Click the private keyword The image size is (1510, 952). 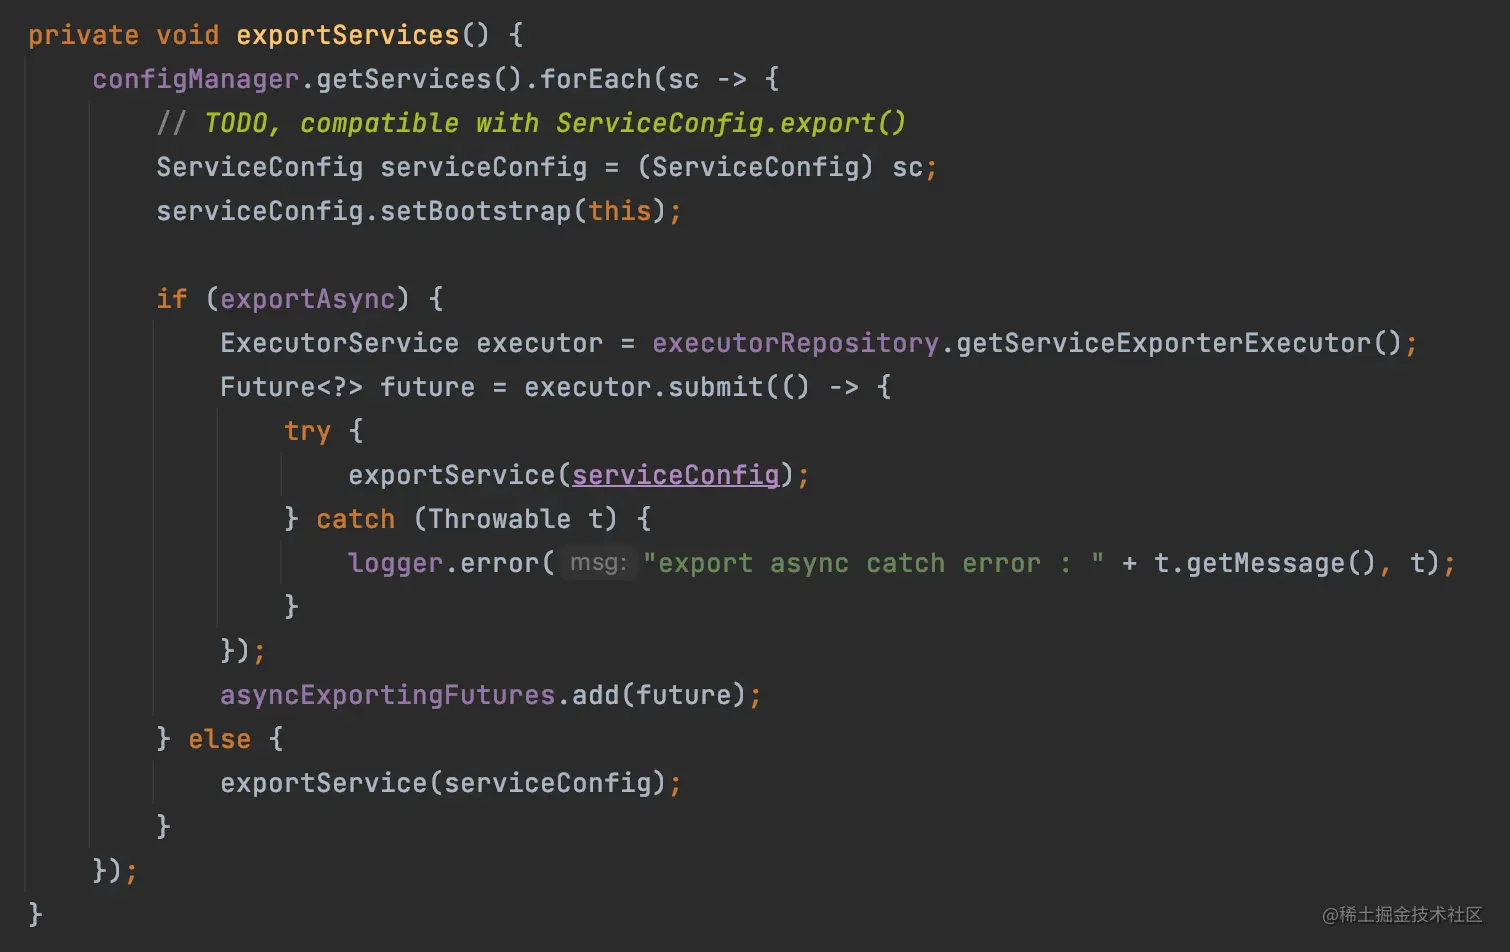(83, 35)
